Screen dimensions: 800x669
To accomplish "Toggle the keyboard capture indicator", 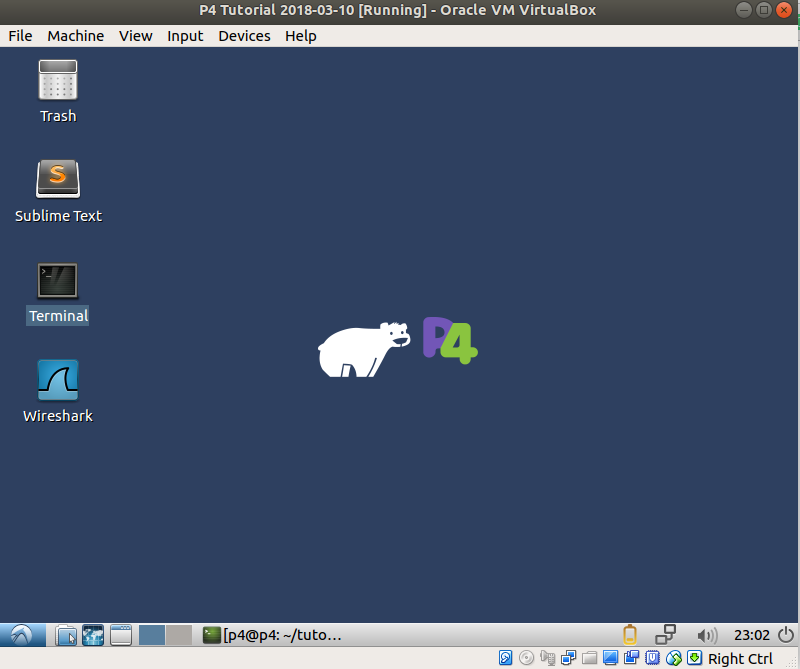I will click(695, 658).
